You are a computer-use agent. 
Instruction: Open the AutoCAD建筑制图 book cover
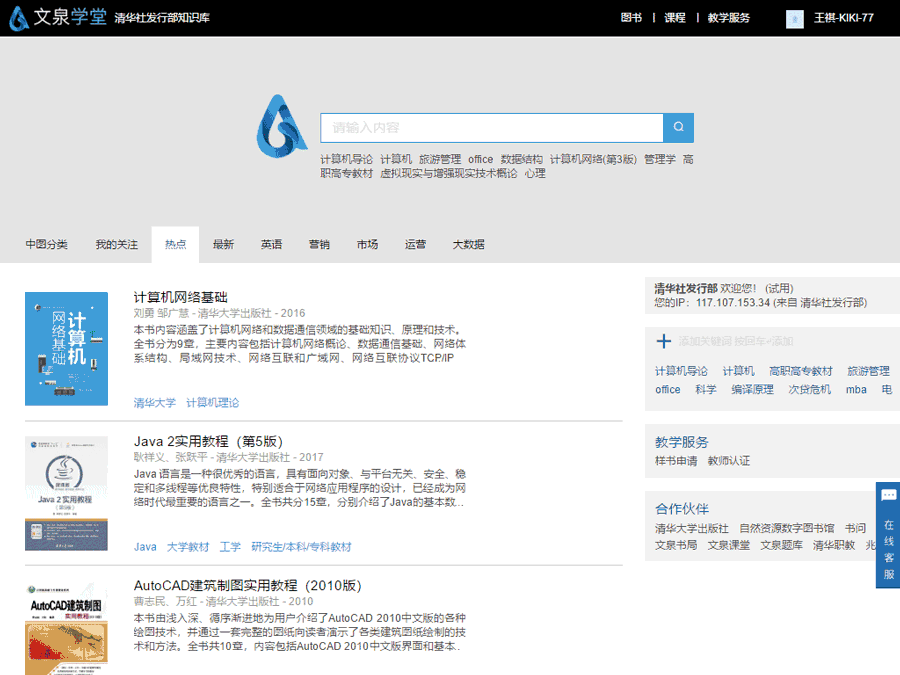(x=67, y=628)
